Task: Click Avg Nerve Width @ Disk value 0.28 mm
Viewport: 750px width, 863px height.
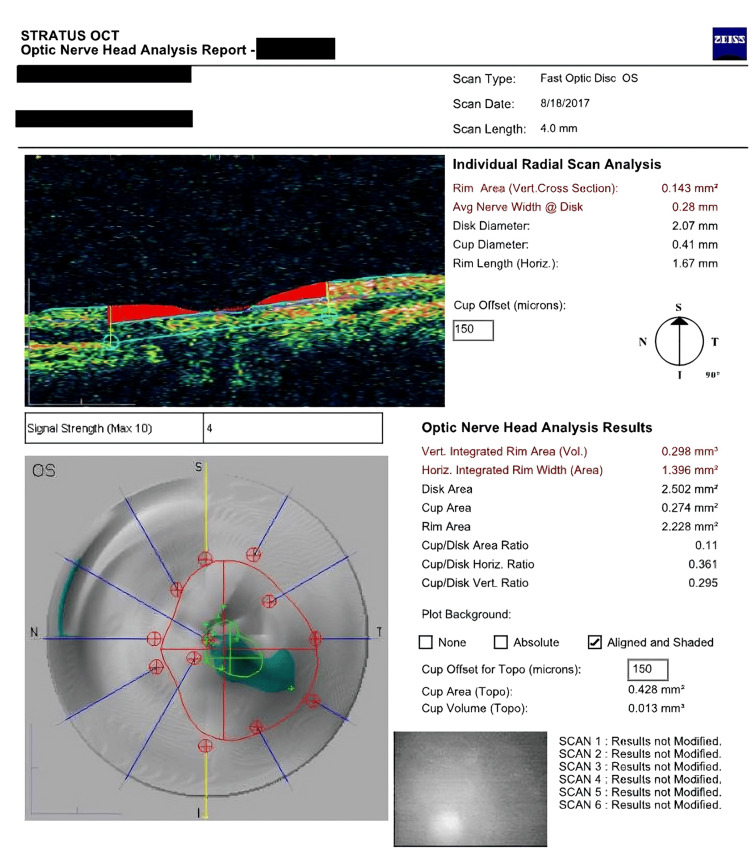Action: click(x=694, y=207)
